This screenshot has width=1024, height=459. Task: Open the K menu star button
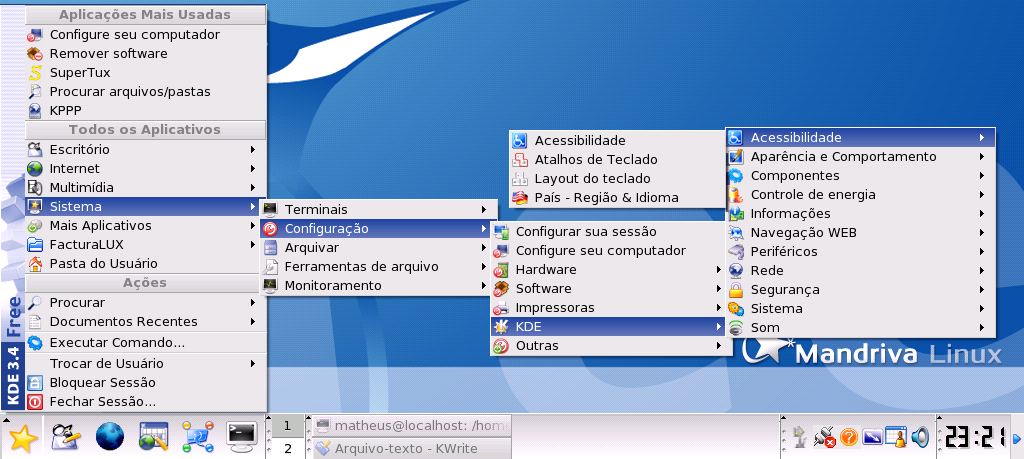[22, 437]
